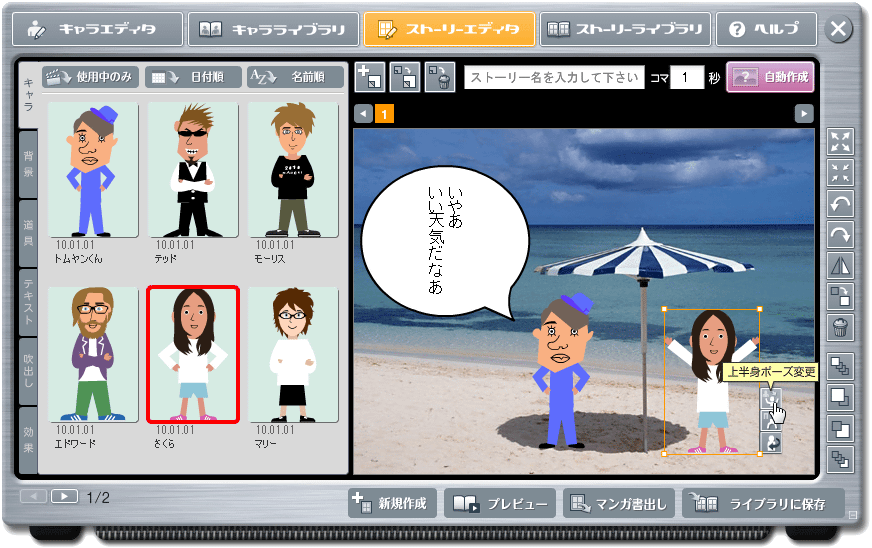
Task: Click the duplicate frame icon
Action: point(405,77)
